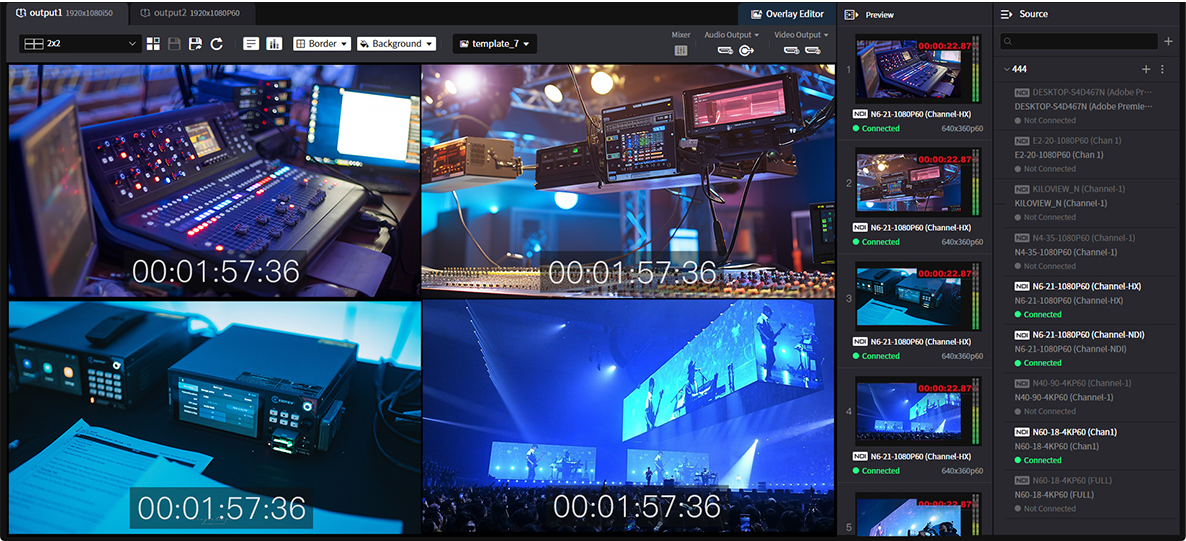1186x541 pixels.
Task: Open the template_7 dropdown
Action: (x=495, y=44)
